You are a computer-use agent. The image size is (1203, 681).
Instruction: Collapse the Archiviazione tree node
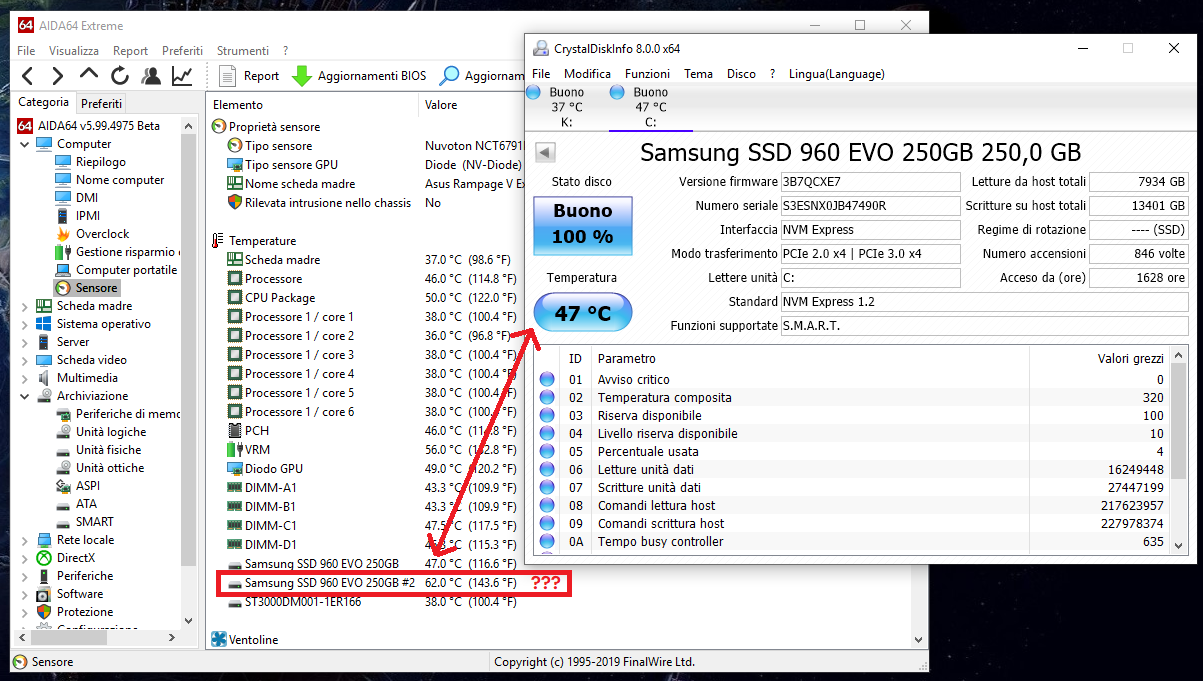pos(26,396)
